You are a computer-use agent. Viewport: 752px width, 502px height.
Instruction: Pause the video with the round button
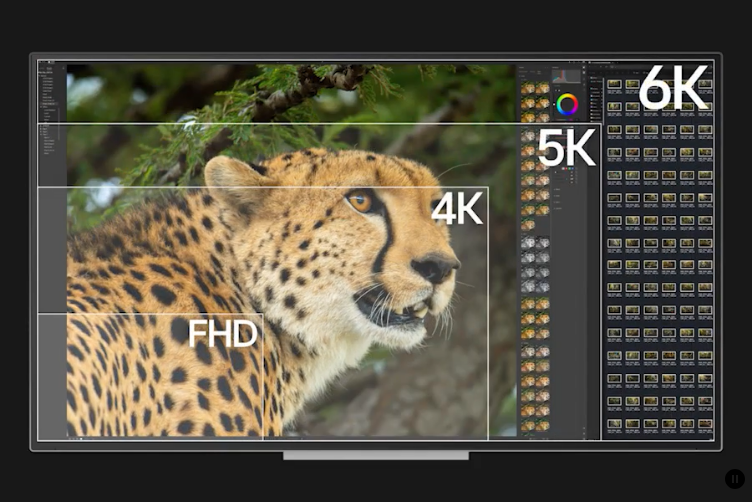[734, 479]
